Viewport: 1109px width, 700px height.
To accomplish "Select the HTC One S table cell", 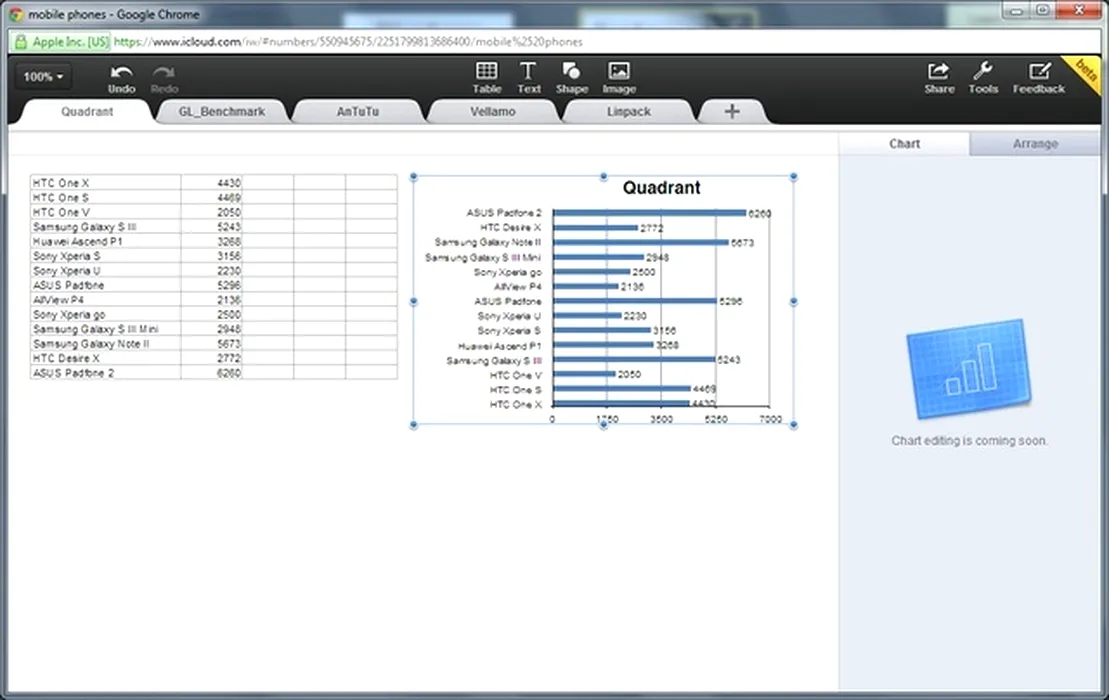I will tap(105, 197).
